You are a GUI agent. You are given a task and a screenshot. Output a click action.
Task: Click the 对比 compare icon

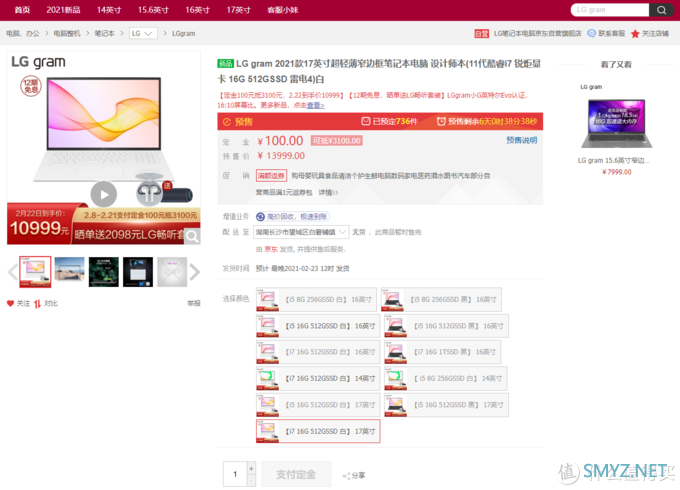click(x=38, y=303)
